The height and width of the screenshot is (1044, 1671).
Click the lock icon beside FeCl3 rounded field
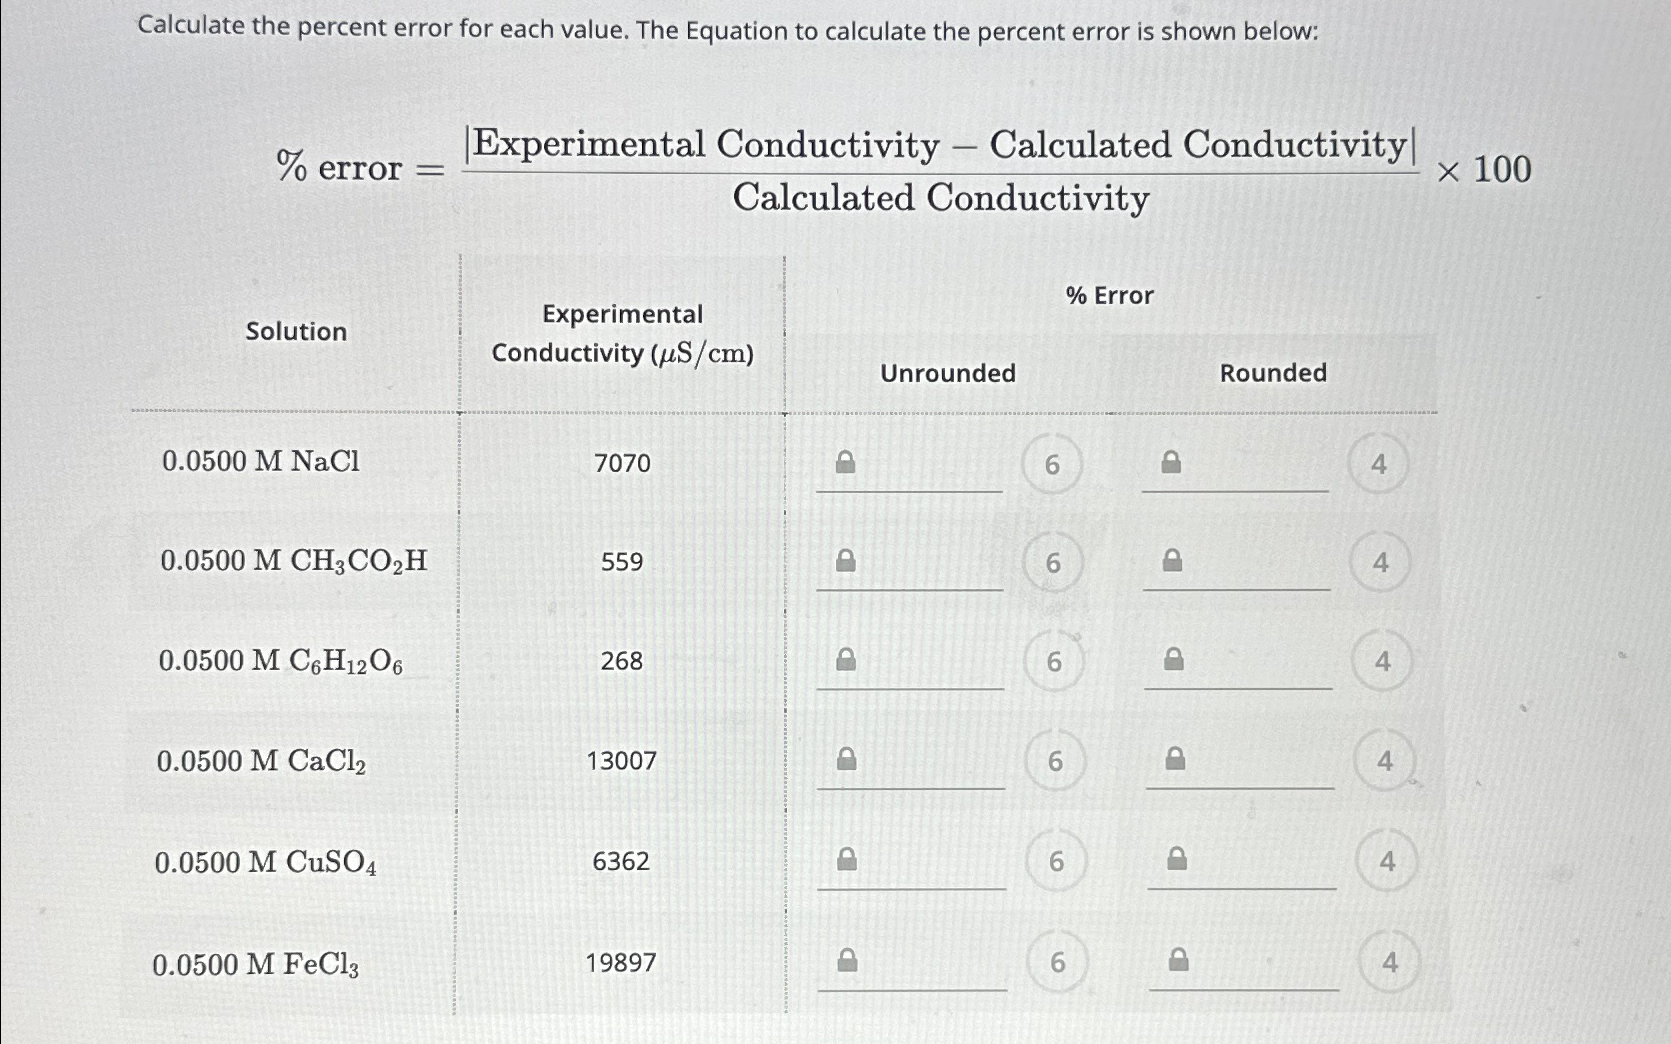(1174, 958)
